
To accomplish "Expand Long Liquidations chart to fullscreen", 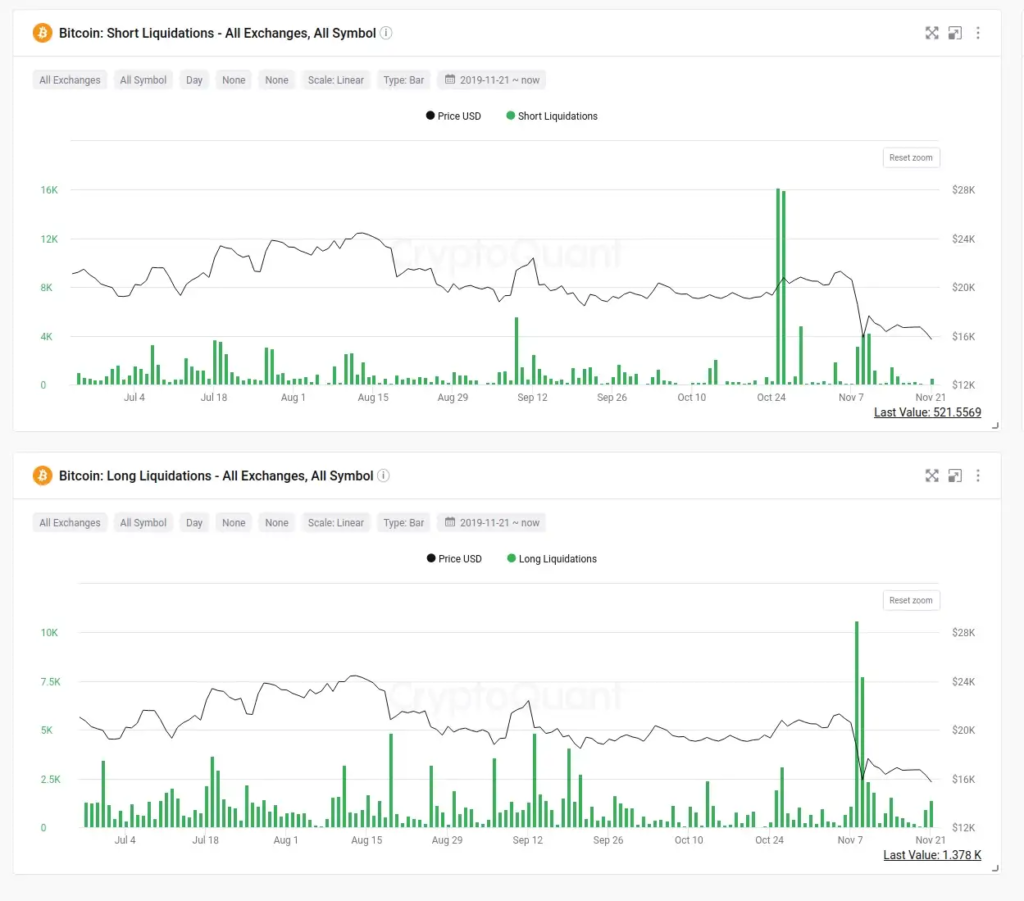I will click(931, 476).
